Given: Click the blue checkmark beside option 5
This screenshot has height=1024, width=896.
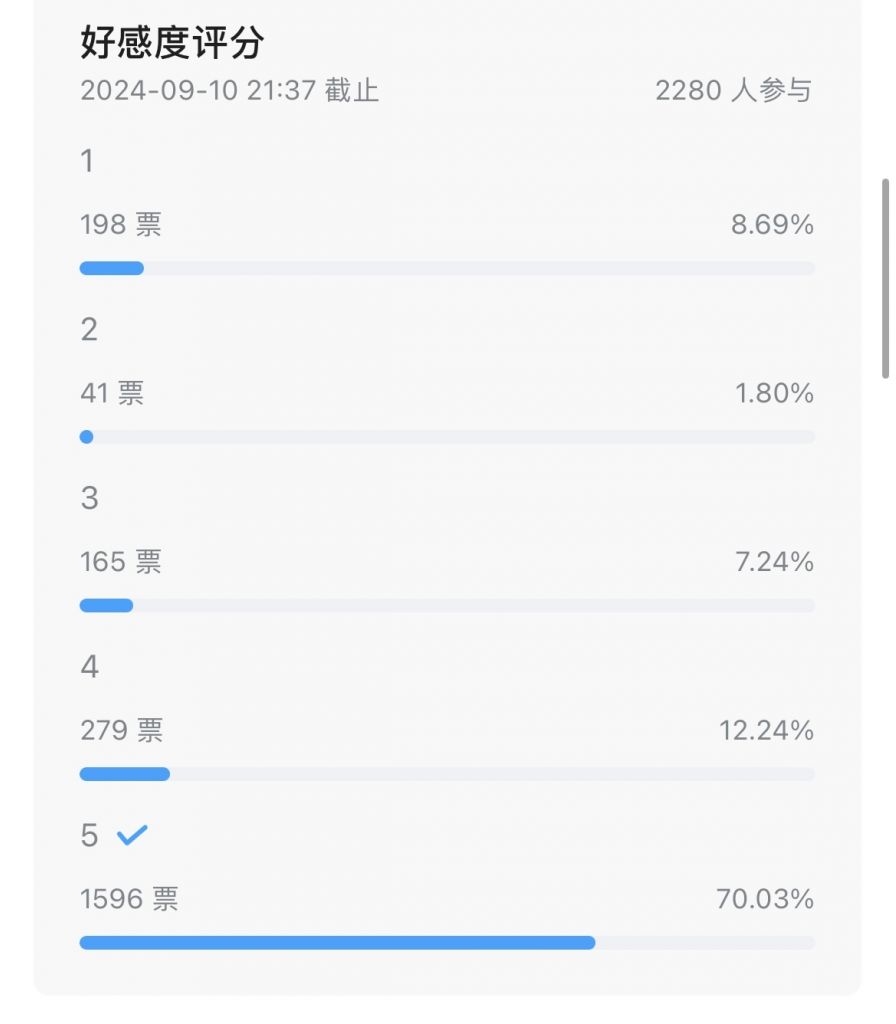Looking at the screenshot, I should coord(132,835).
